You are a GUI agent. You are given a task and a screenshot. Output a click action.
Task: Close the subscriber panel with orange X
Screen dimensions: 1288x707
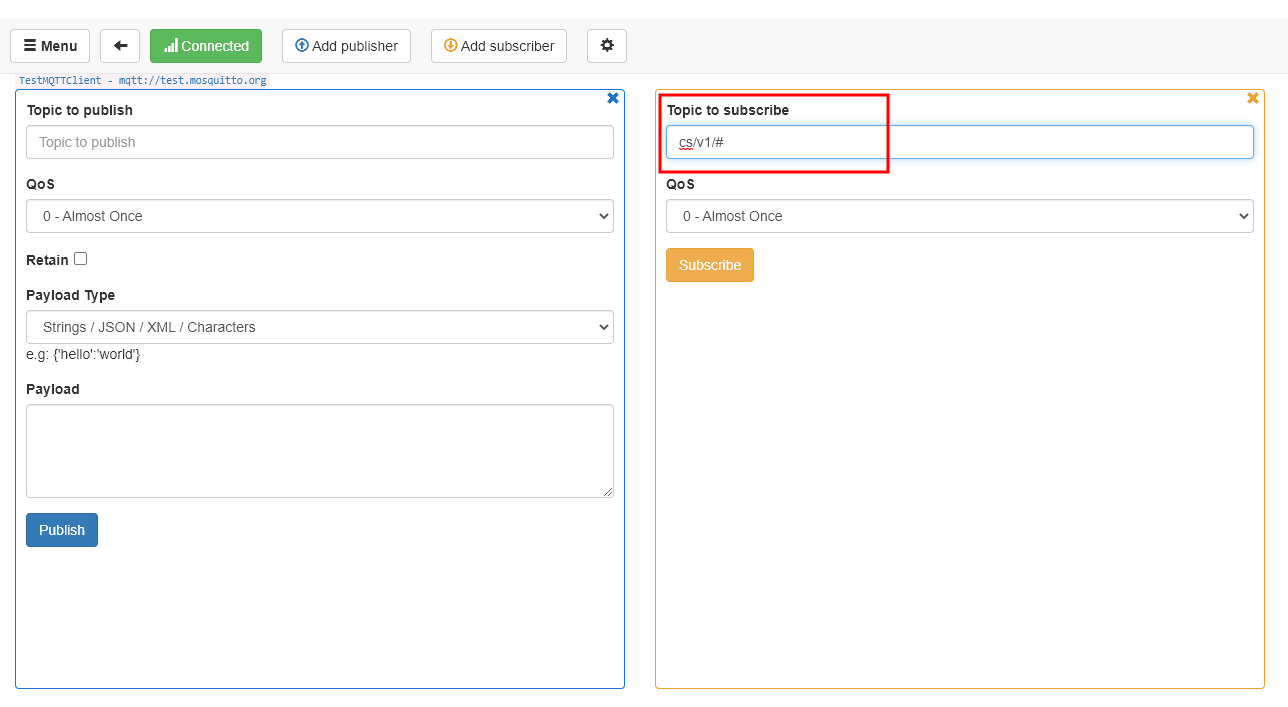1252,98
